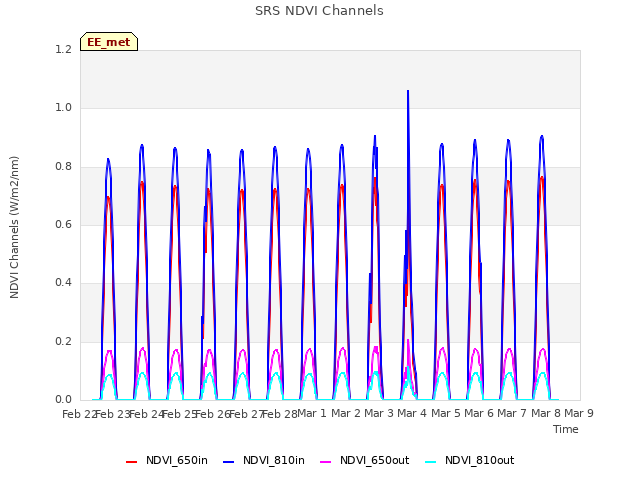Click the cyan NDVI_810out legend swatch
This screenshot has height=480, width=640.
coord(431,462)
